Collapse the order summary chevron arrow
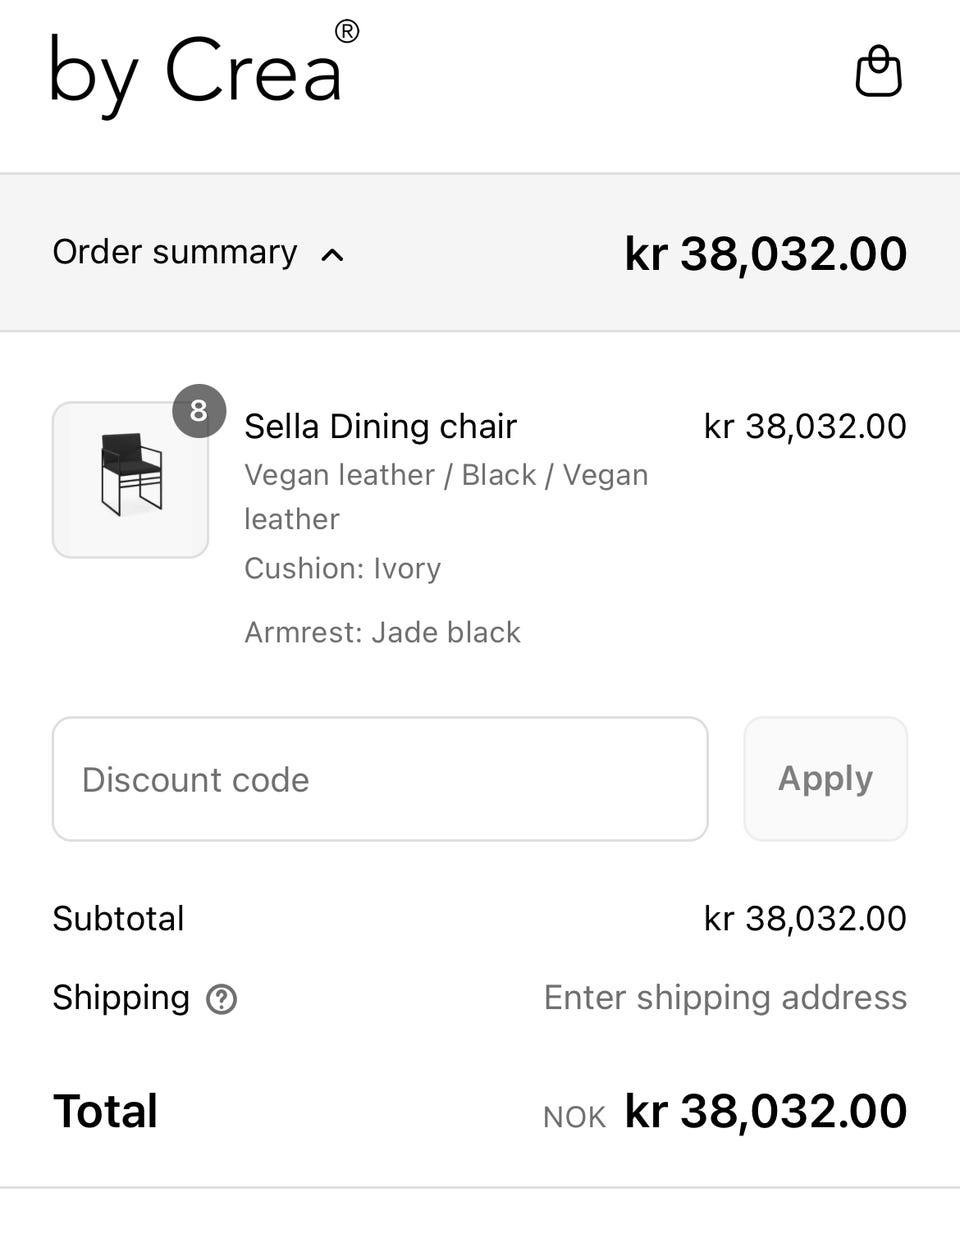The height and width of the screenshot is (1238, 960). pos(332,255)
